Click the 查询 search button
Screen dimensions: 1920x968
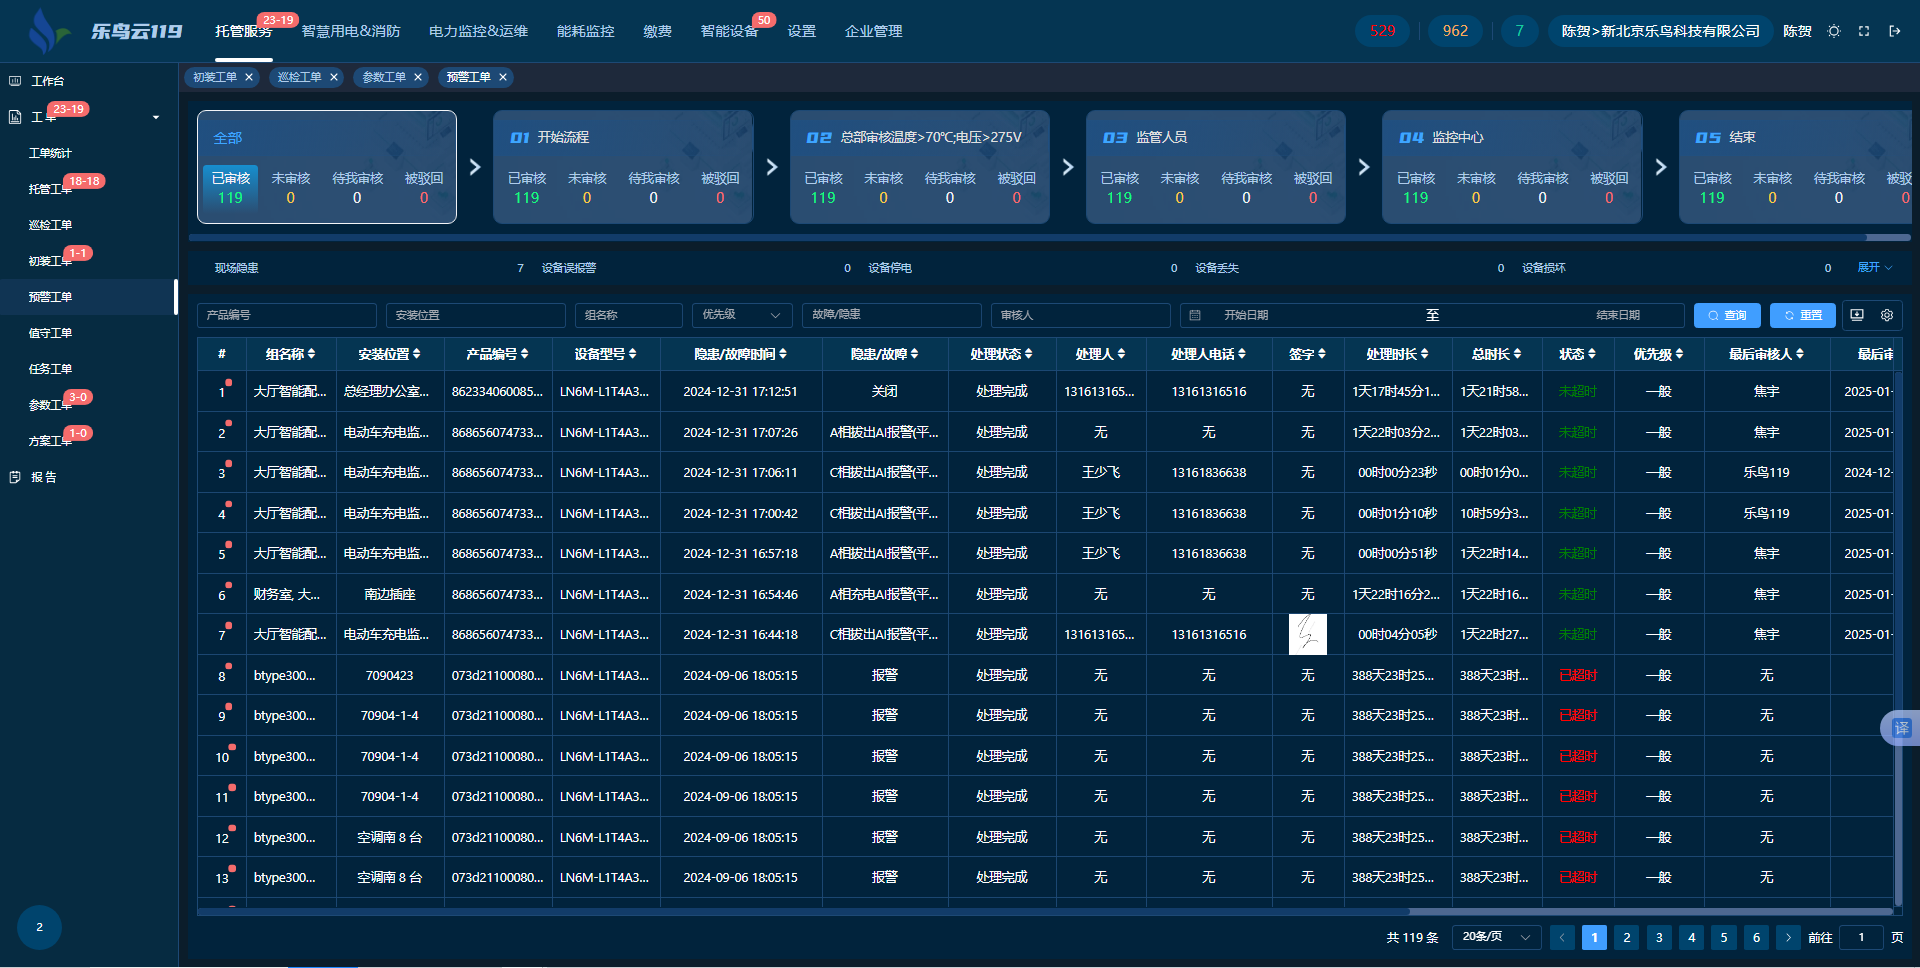tap(1727, 315)
